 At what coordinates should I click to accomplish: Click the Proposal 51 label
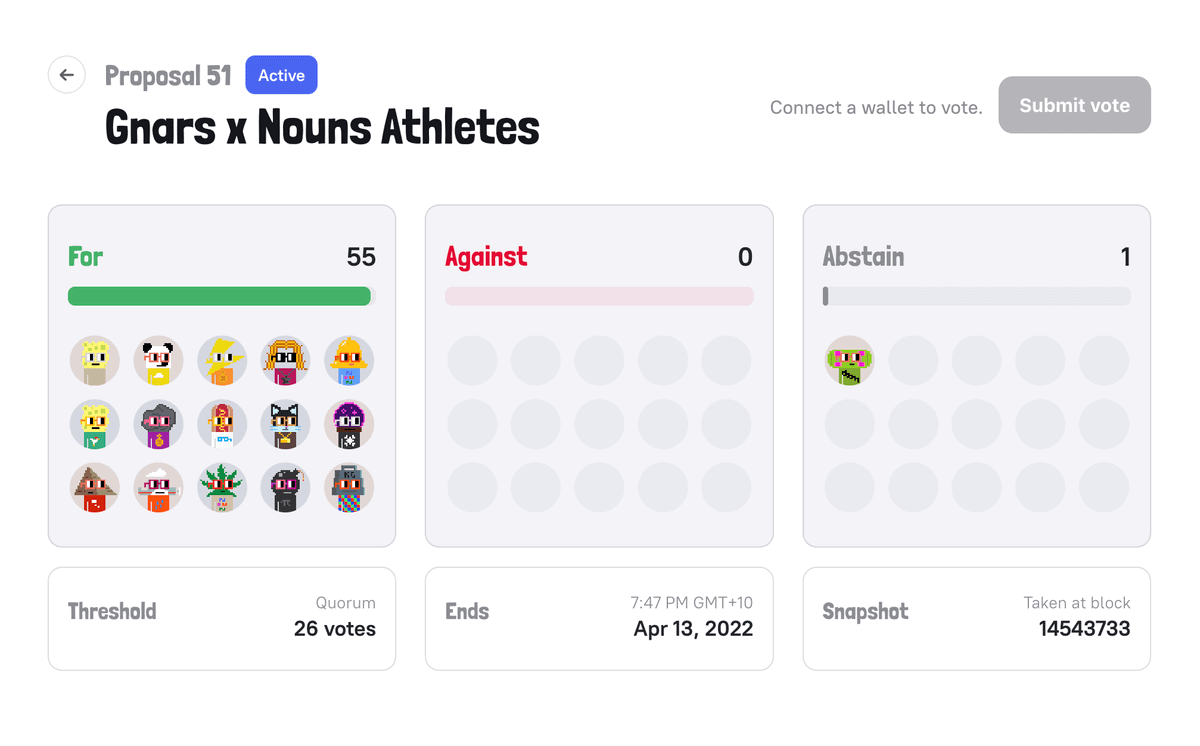168,76
